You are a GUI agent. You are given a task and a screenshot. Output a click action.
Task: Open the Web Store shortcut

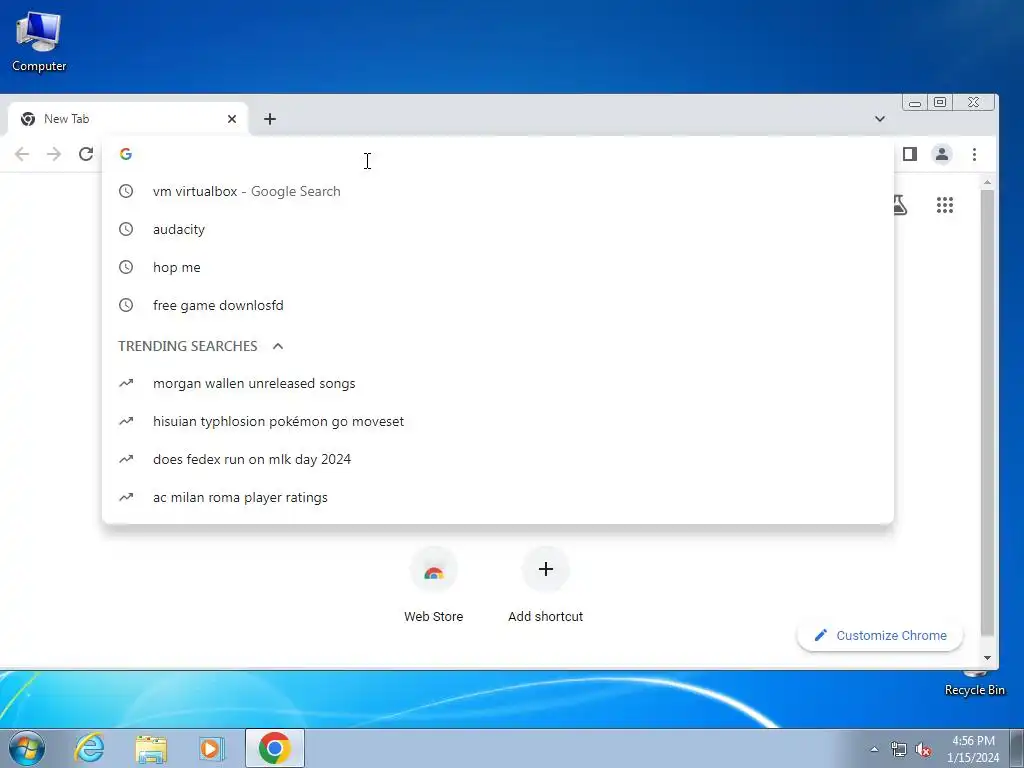(x=434, y=585)
